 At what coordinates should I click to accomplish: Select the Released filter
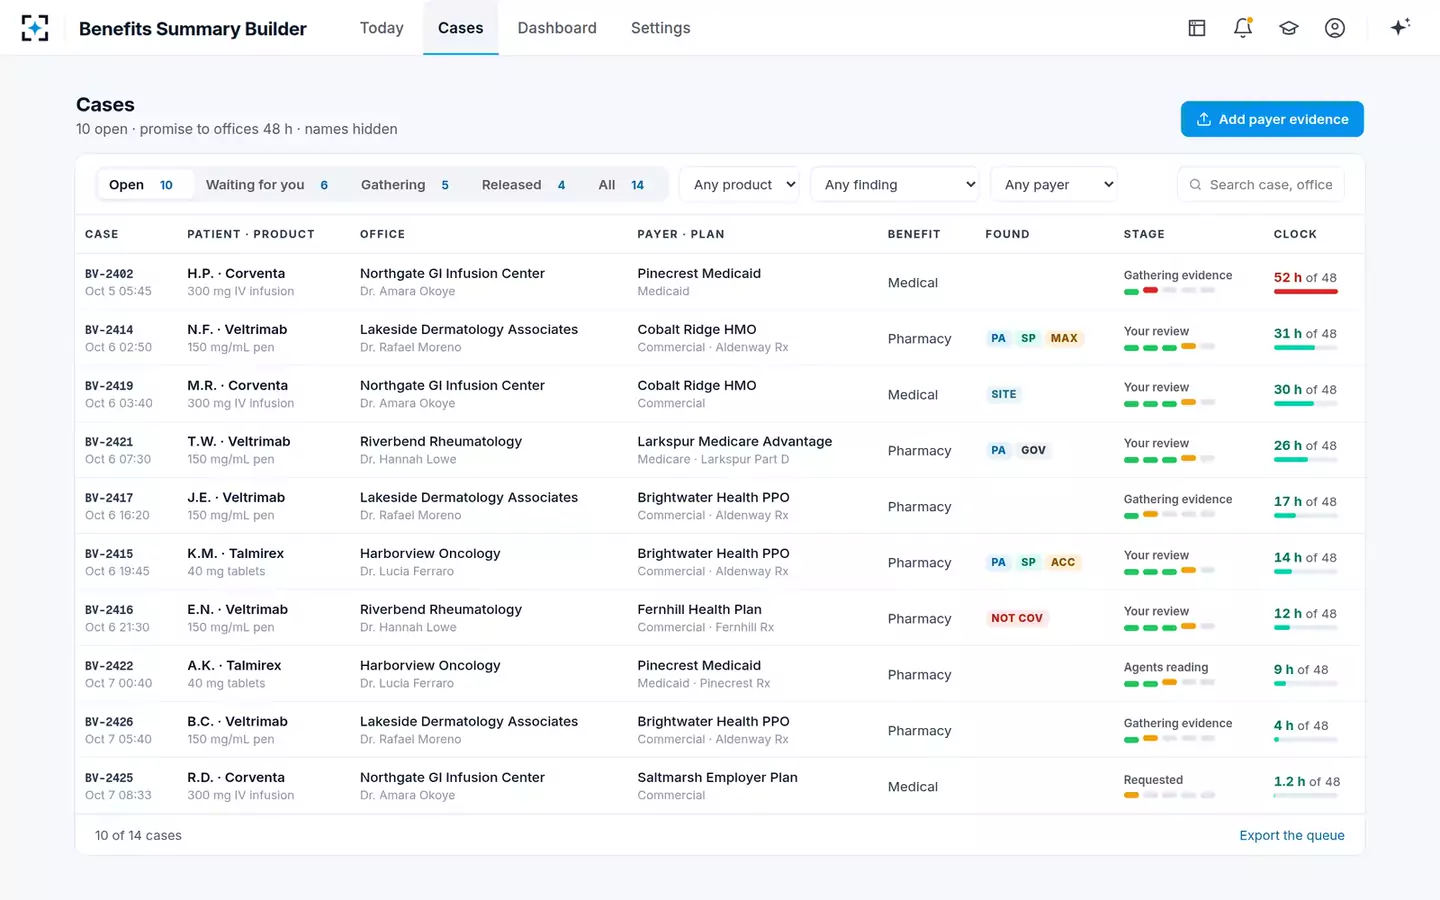[x=523, y=185]
